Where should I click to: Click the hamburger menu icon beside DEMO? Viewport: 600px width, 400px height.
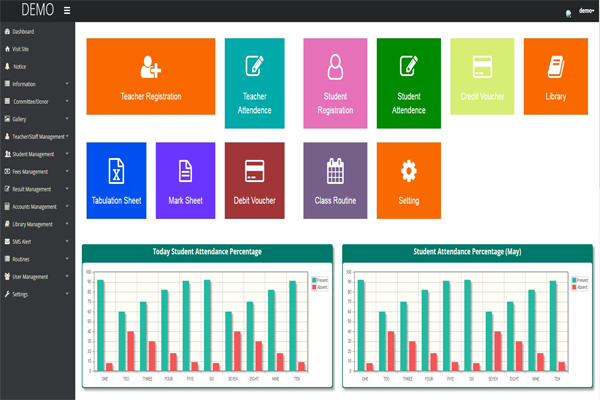(x=67, y=10)
